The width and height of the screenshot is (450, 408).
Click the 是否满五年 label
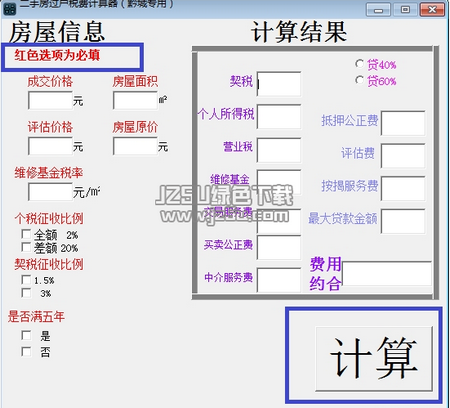click(x=36, y=316)
